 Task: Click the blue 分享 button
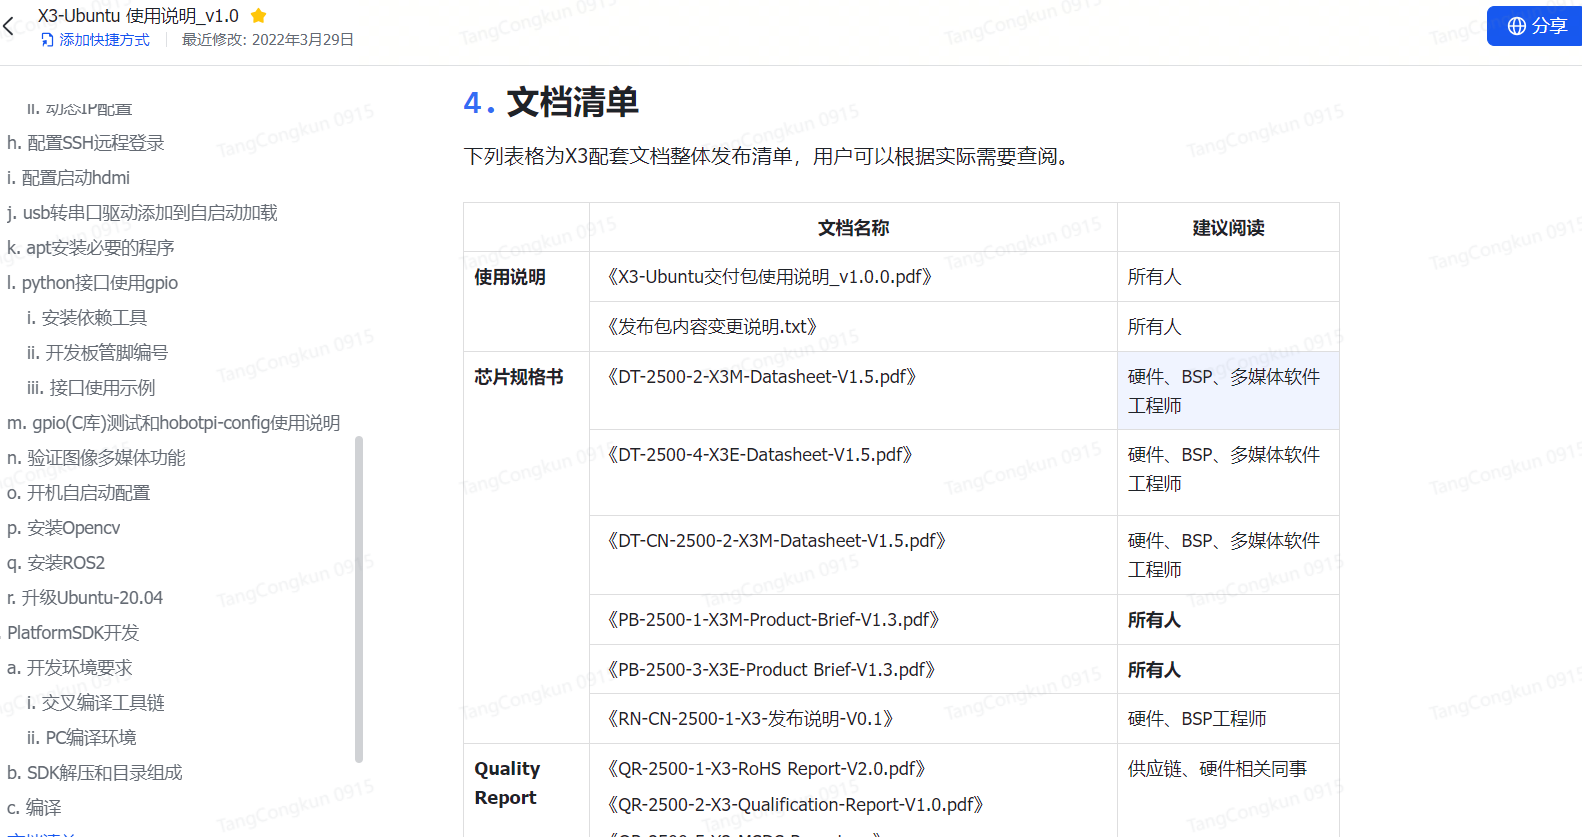pos(1535,26)
